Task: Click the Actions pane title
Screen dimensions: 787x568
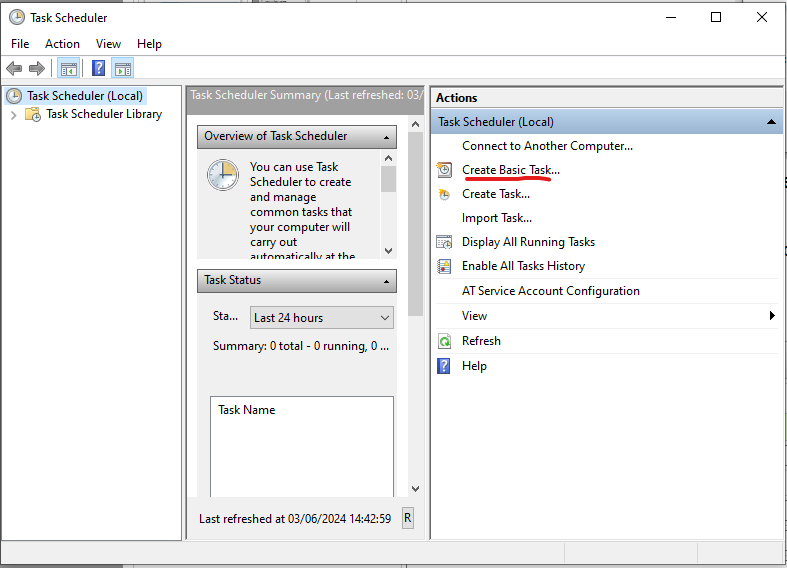Action: (456, 98)
